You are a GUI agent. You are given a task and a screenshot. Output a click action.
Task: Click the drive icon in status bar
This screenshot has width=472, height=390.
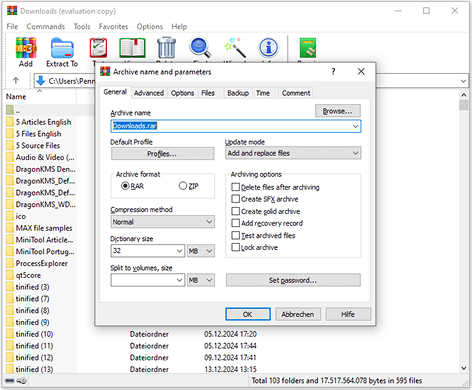(10, 380)
